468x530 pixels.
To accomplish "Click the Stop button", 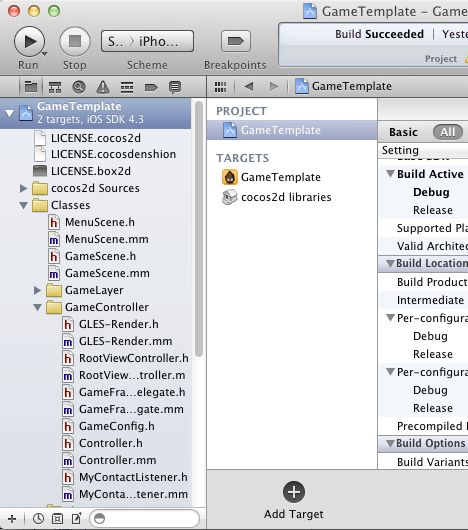I will [75, 42].
